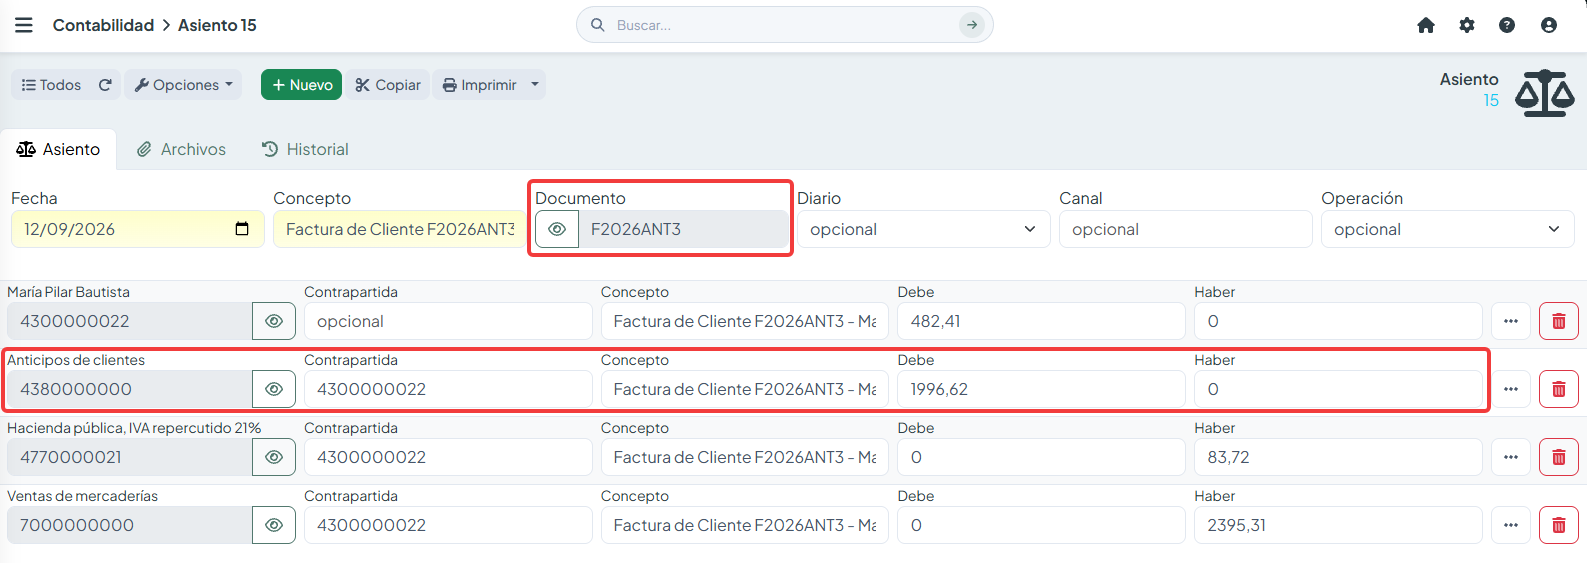Edit Concepto of Hacienda pública IVA line
1587x563 pixels.
coord(744,457)
